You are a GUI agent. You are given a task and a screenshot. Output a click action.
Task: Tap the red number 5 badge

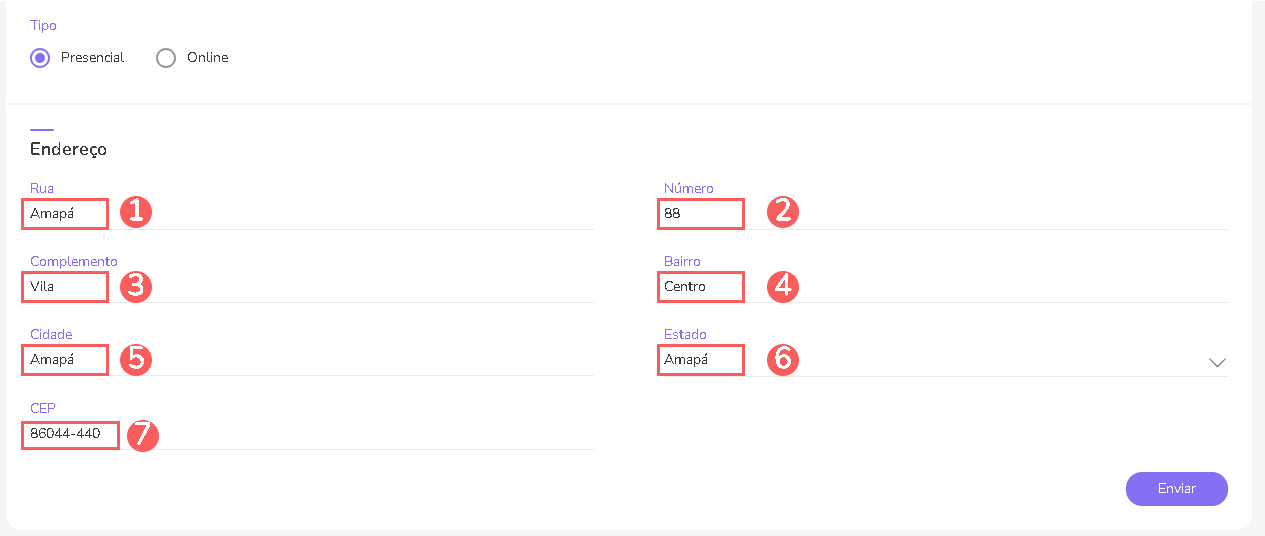[x=136, y=359]
